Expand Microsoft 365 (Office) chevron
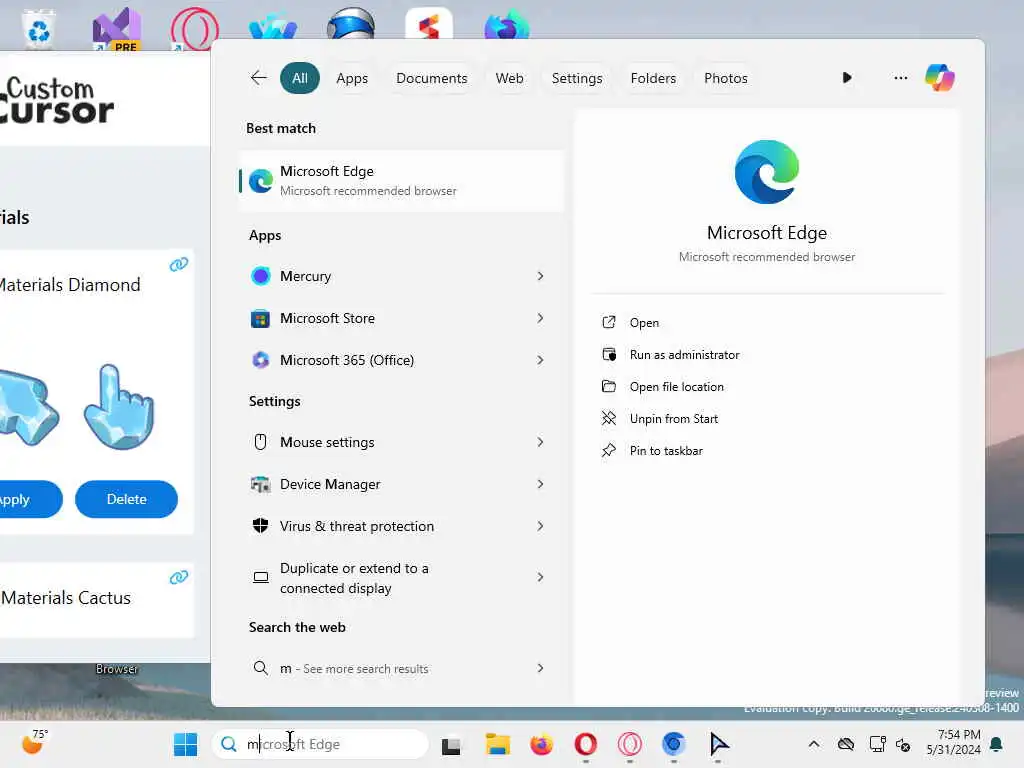Screen dimensions: 1024x768 [x=540, y=360]
